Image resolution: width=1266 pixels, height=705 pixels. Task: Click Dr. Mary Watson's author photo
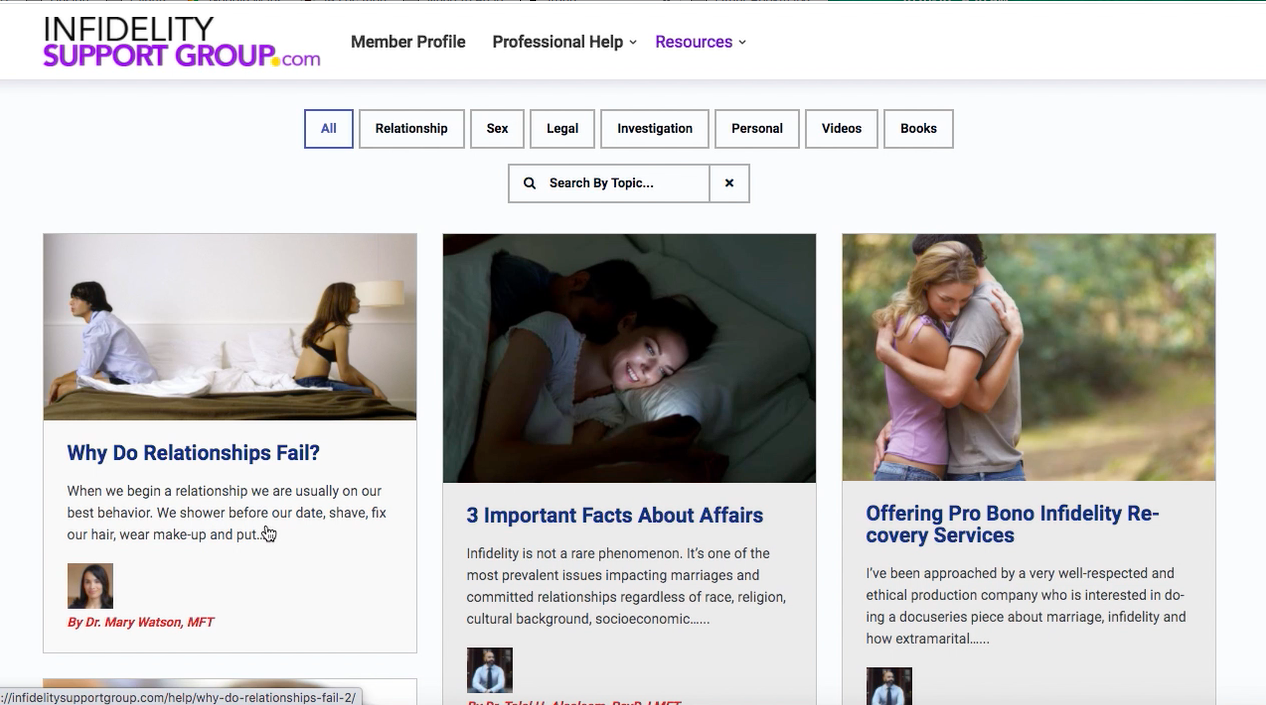click(x=90, y=586)
